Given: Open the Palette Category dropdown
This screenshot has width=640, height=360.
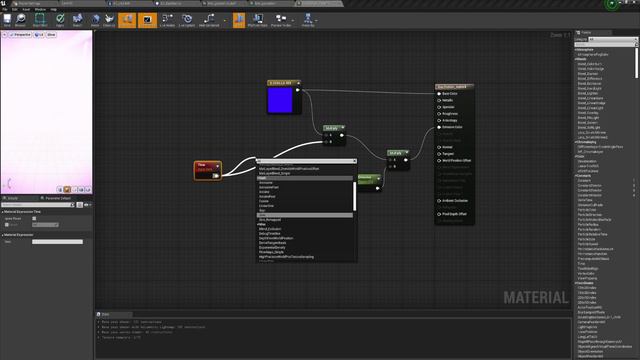Looking at the screenshot, I should [x=612, y=39].
